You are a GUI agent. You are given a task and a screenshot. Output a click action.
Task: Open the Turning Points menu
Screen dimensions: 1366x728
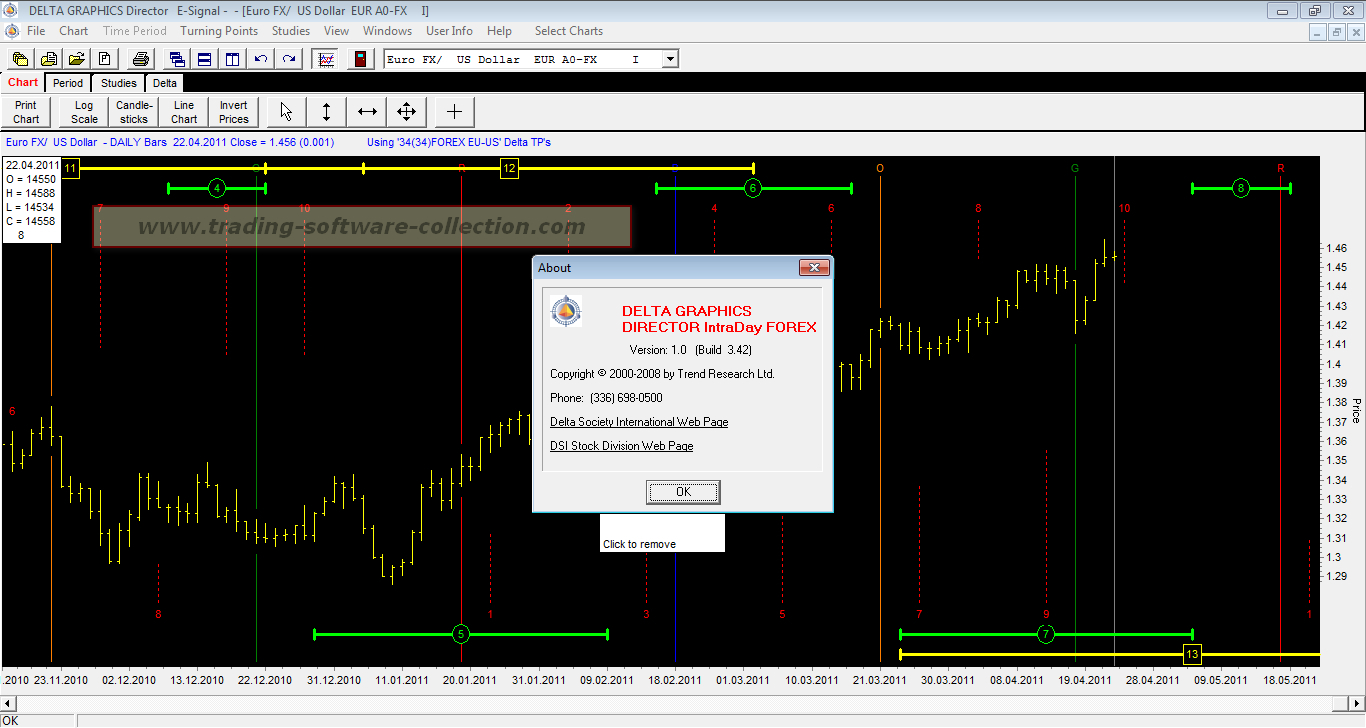pos(219,31)
